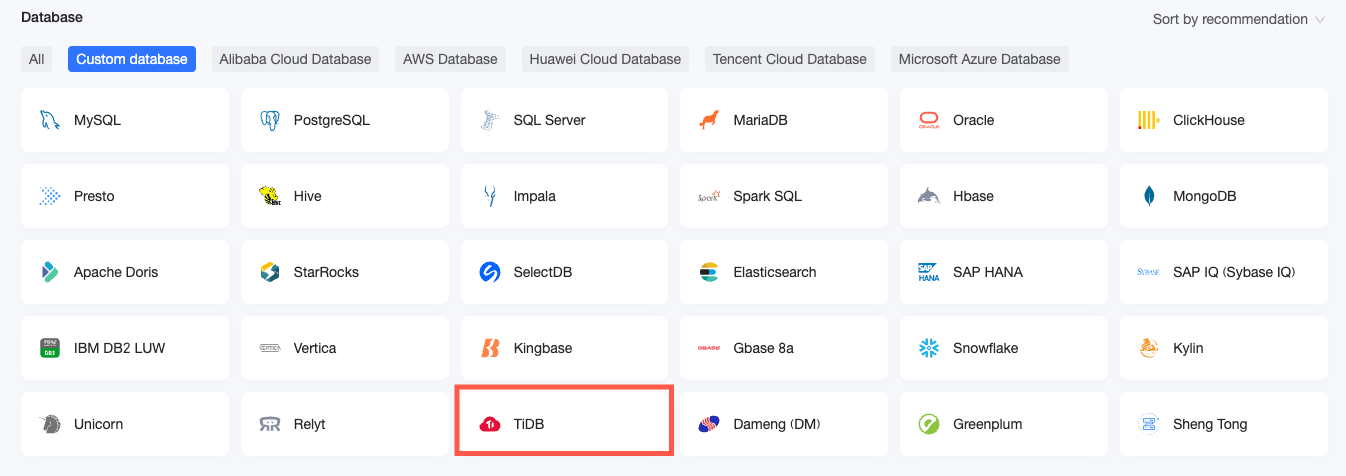
Task: Click the Presto dotted logo icon
Action: tap(49, 196)
